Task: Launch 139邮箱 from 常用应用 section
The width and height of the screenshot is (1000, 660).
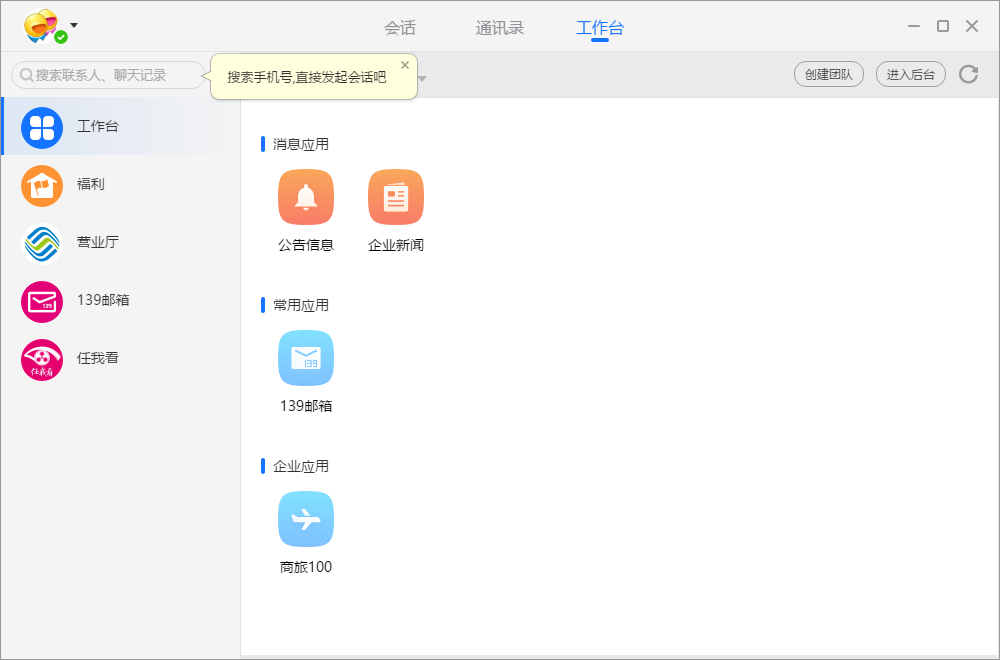Action: [306, 358]
